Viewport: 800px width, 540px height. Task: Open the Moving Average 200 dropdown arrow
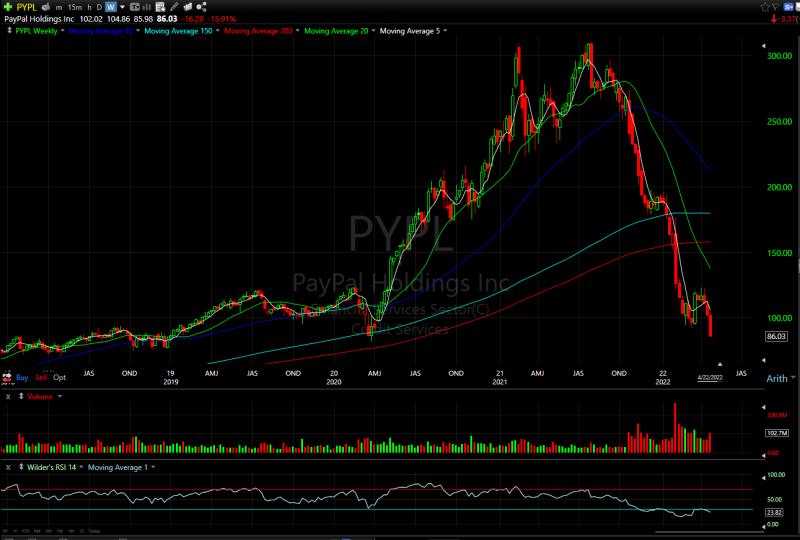(297, 31)
